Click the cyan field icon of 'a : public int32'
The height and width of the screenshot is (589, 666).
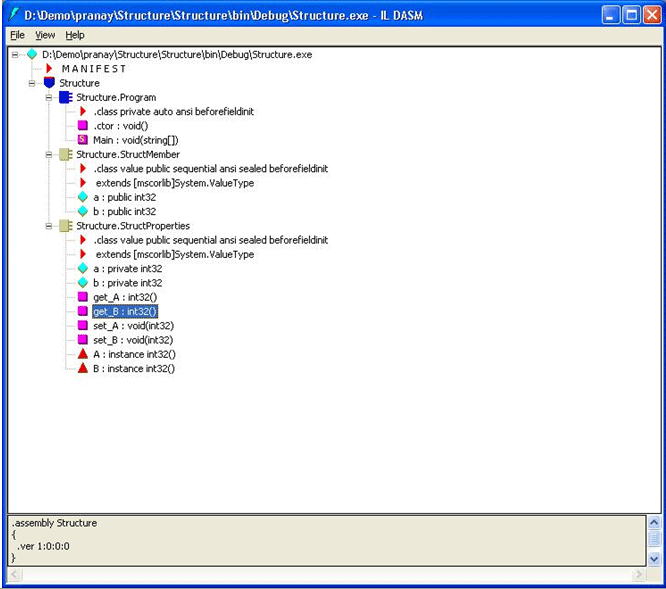point(83,197)
